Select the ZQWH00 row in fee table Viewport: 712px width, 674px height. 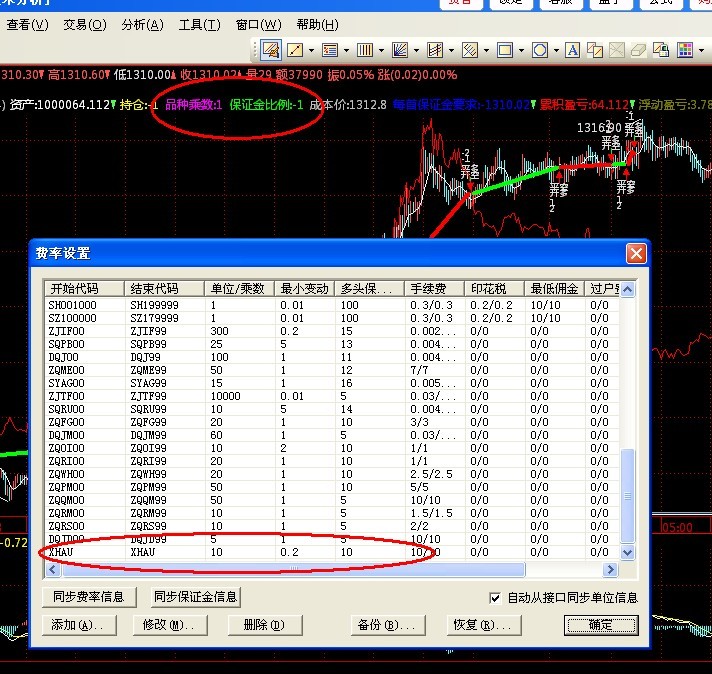tap(332, 474)
